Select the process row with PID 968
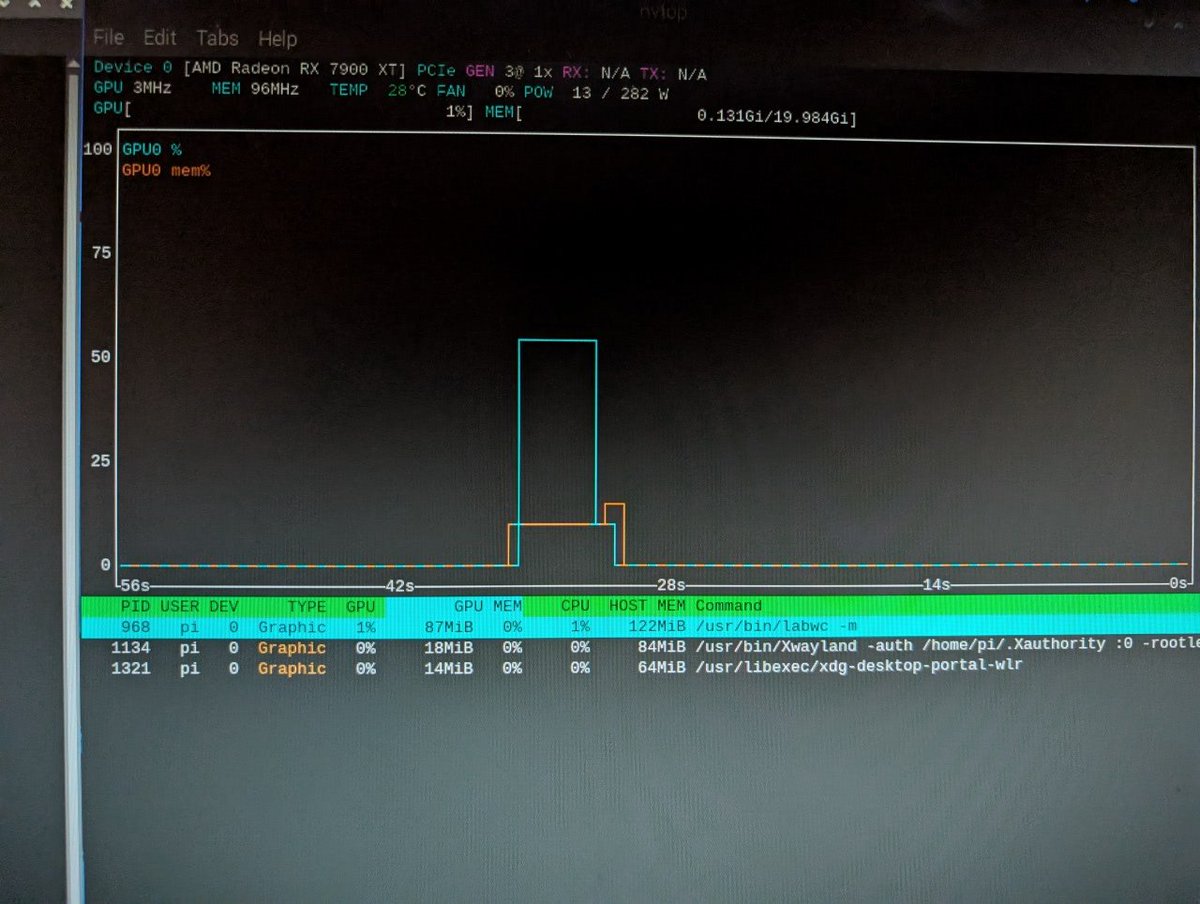Image resolution: width=1200 pixels, height=904 pixels. pos(640,627)
